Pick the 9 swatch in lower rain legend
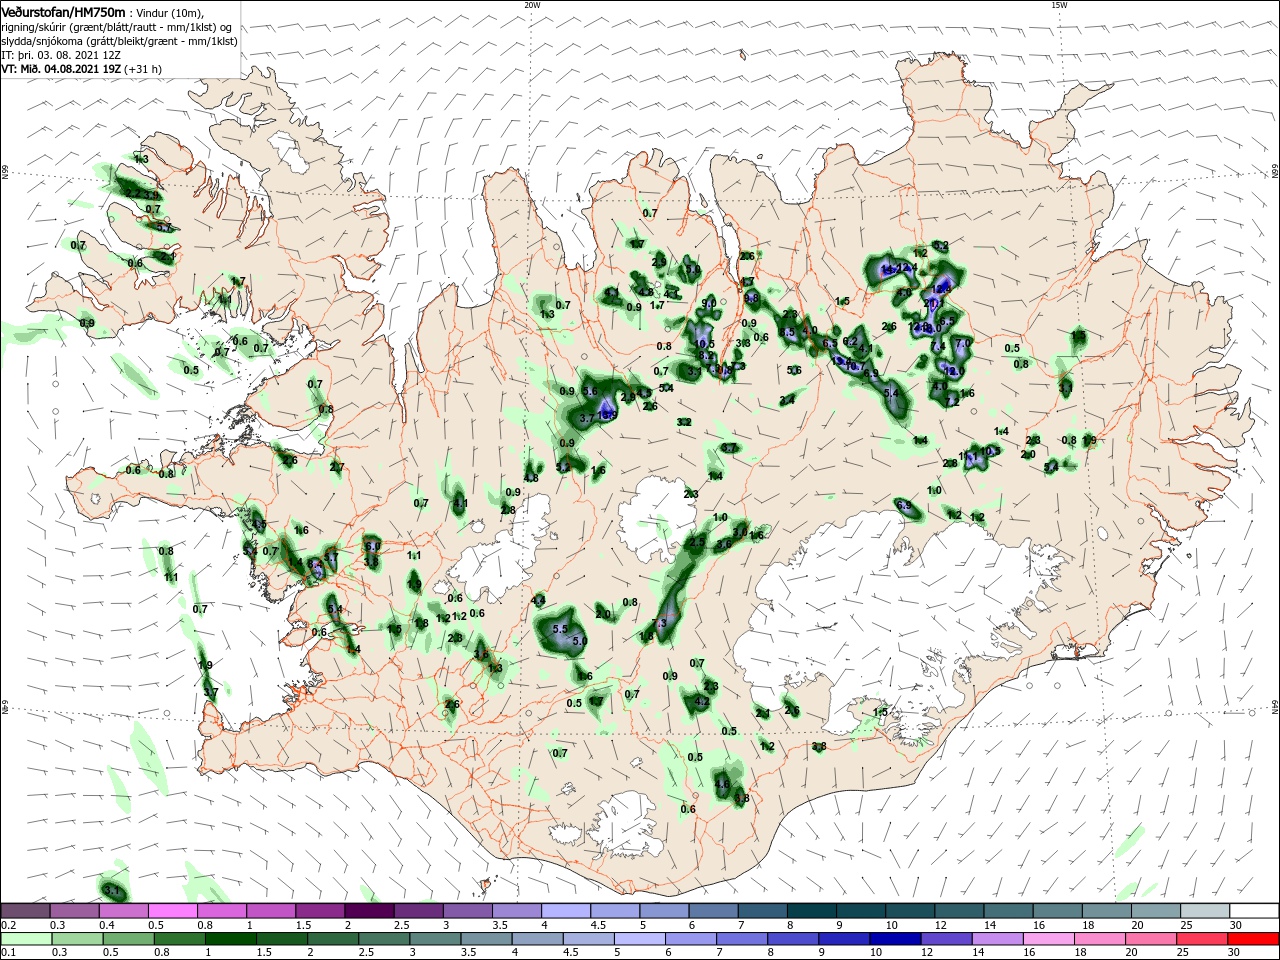 pyautogui.click(x=842, y=939)
